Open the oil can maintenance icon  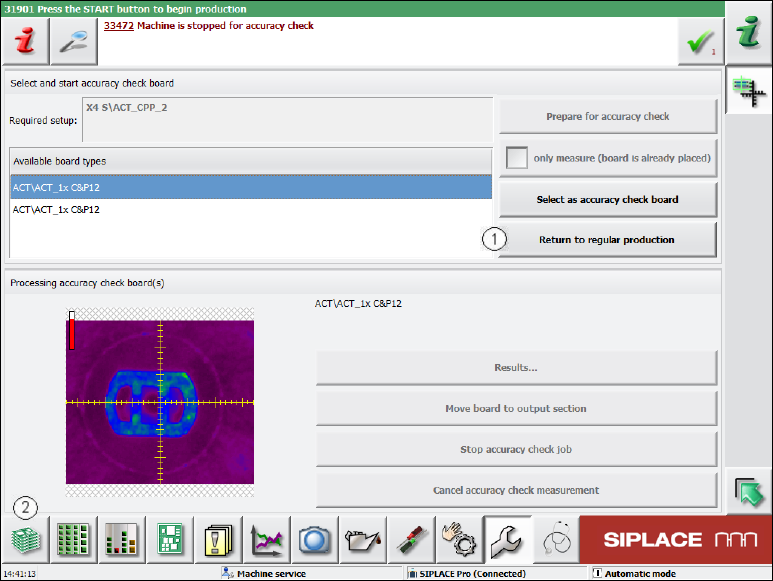pyautogui.click(x=363, y=541)
